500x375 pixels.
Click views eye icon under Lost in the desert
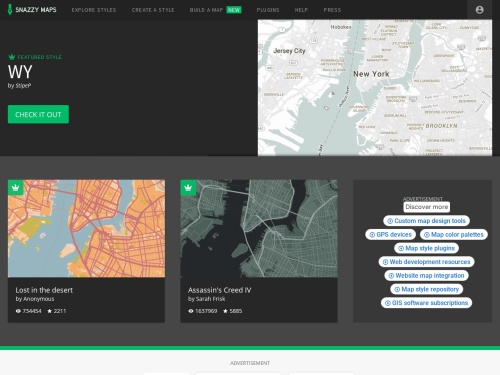pos(18,311)
